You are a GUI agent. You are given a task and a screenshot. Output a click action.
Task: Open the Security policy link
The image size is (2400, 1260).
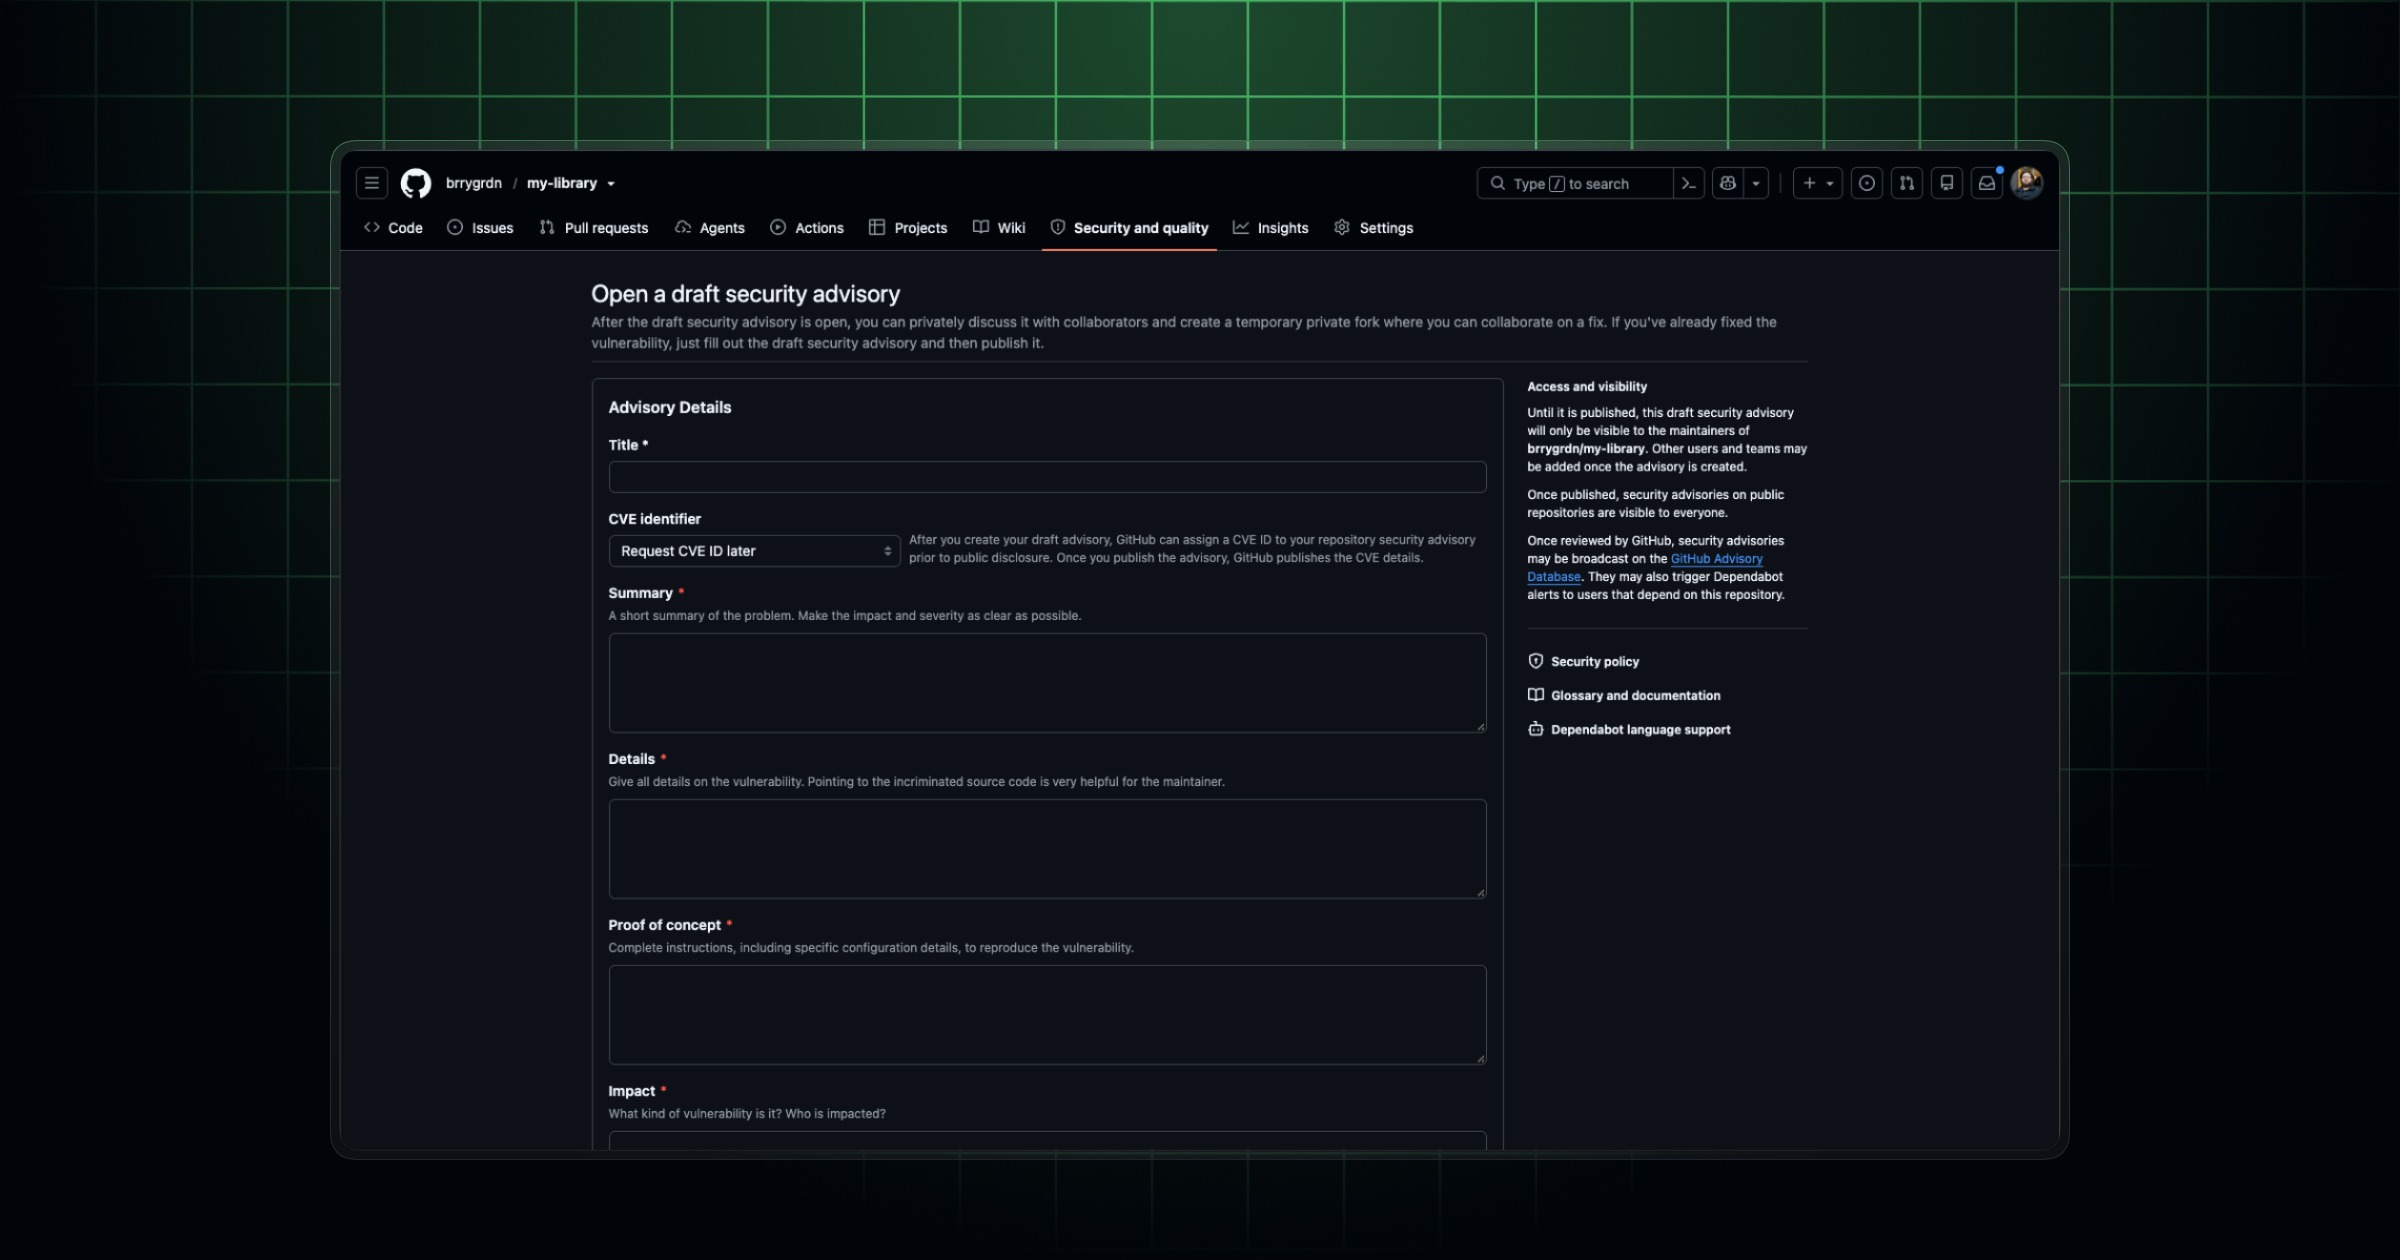pyautogui.click(x=1584, y=661)
